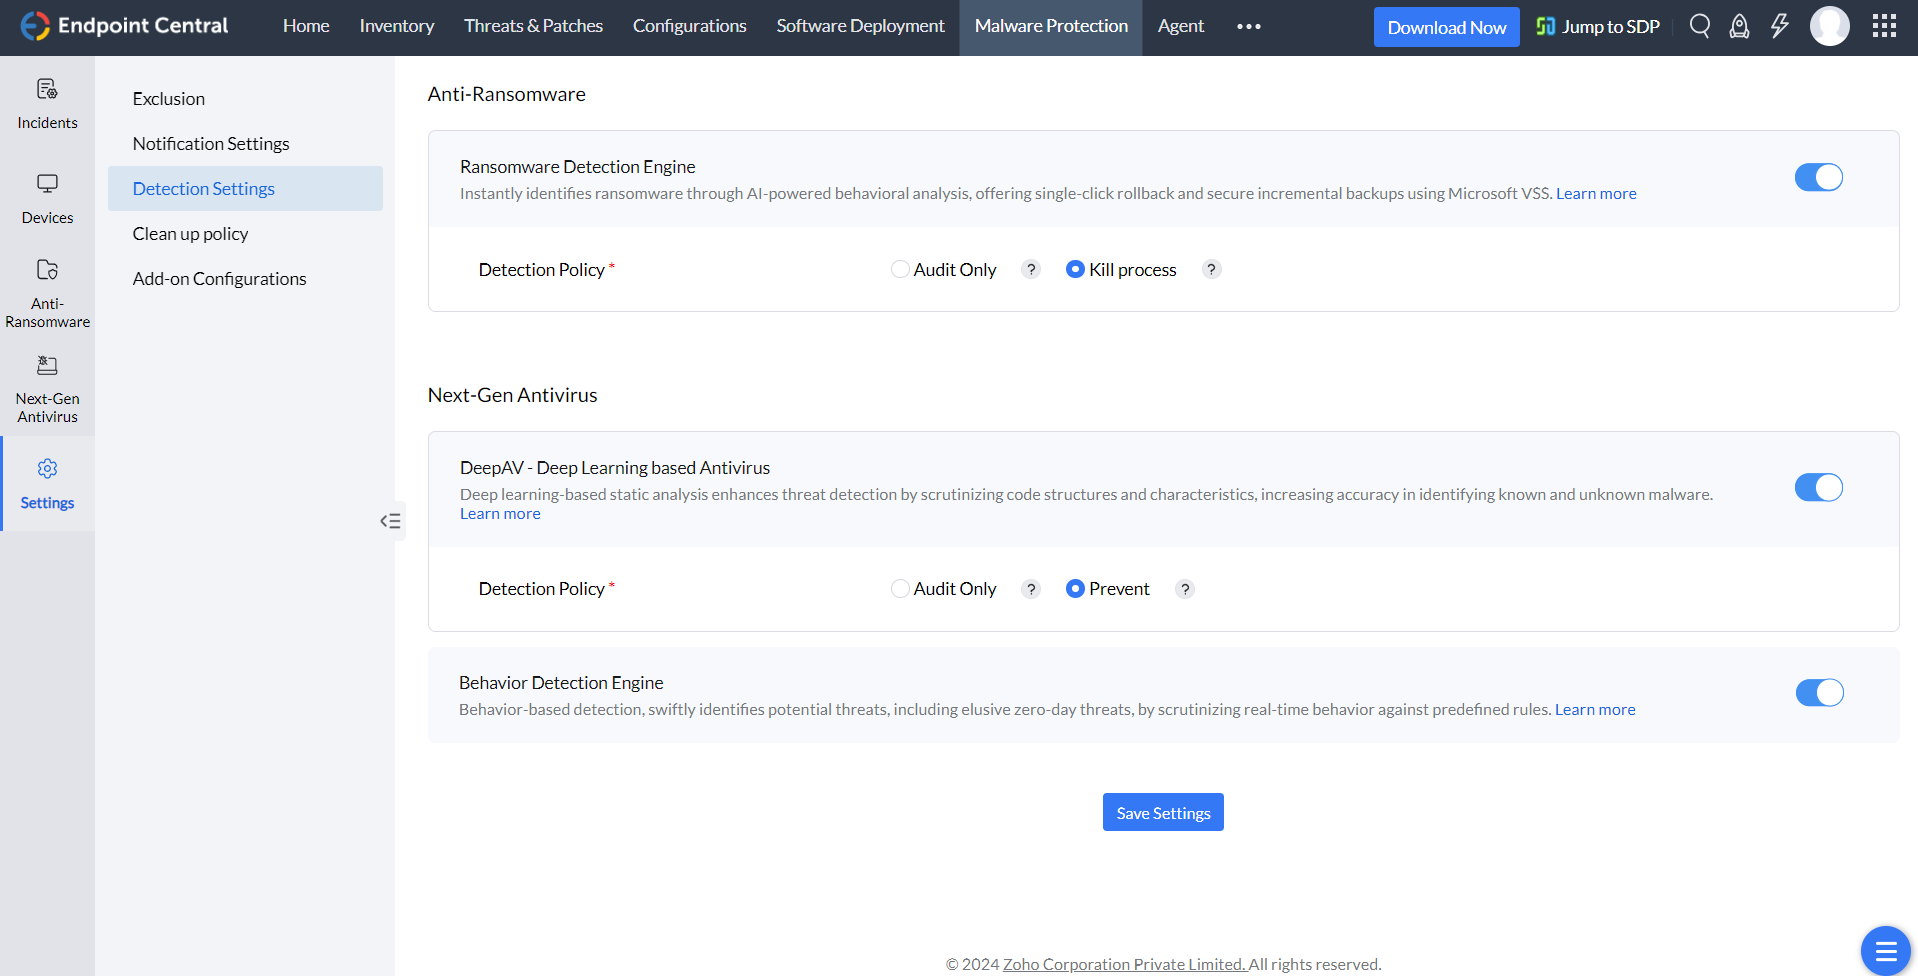1918x976 pixels.
Task: Collapse the settings side panel
Action: click(390, 521)
